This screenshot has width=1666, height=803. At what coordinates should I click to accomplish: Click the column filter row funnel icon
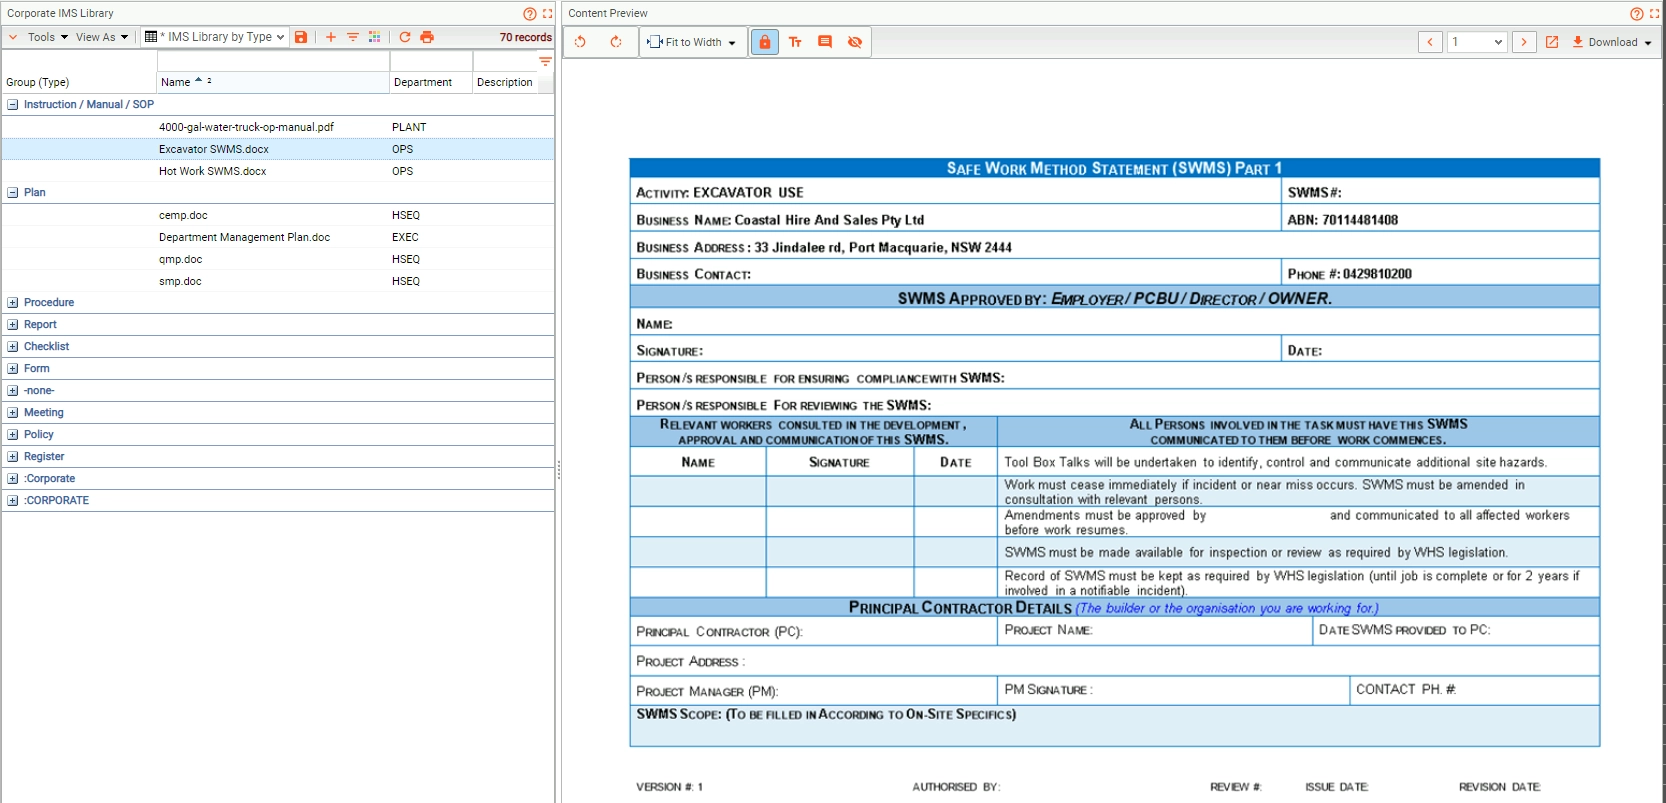click(x=545, y=62)
